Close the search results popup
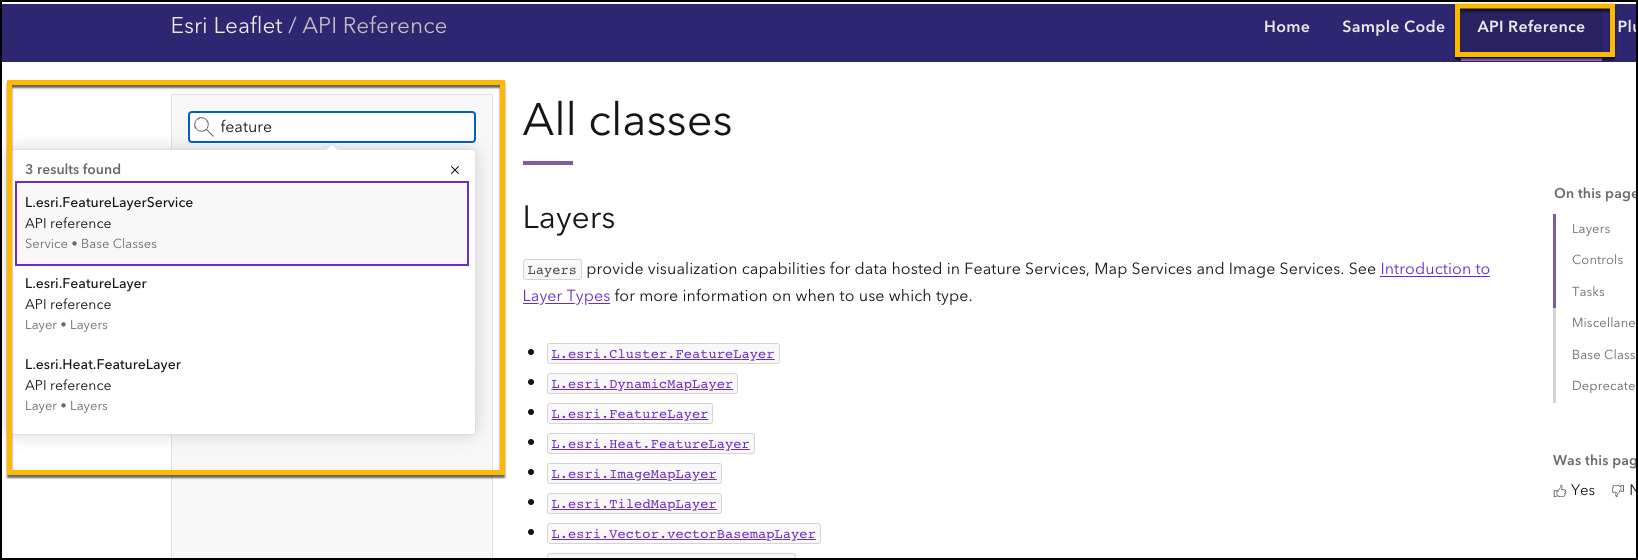The height and width of the screenshot is (560, 1638). 455,170
